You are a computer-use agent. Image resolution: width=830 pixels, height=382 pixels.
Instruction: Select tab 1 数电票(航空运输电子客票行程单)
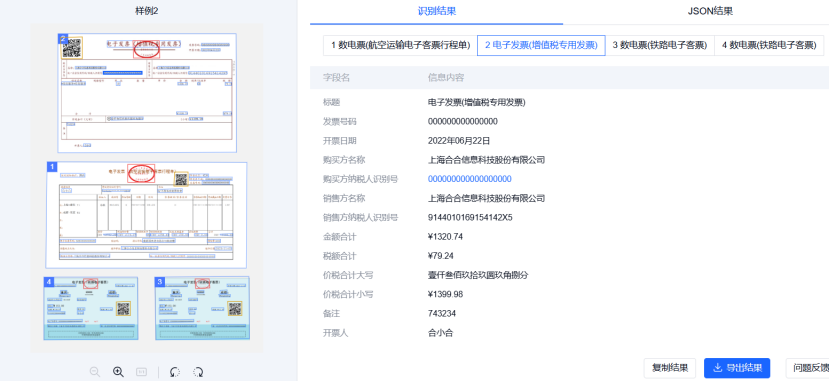pyautogui.click(x=401, y=46)
